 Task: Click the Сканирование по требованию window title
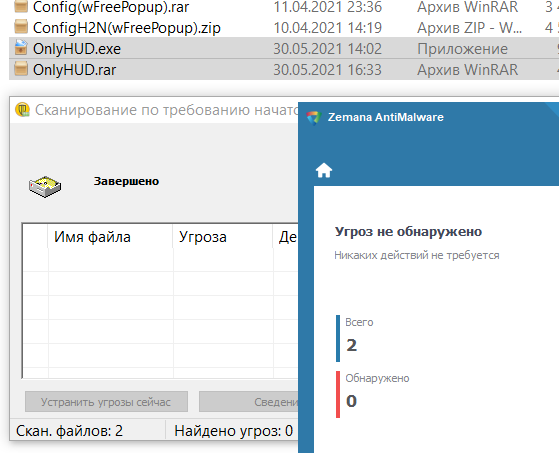[x=166, y=110]
